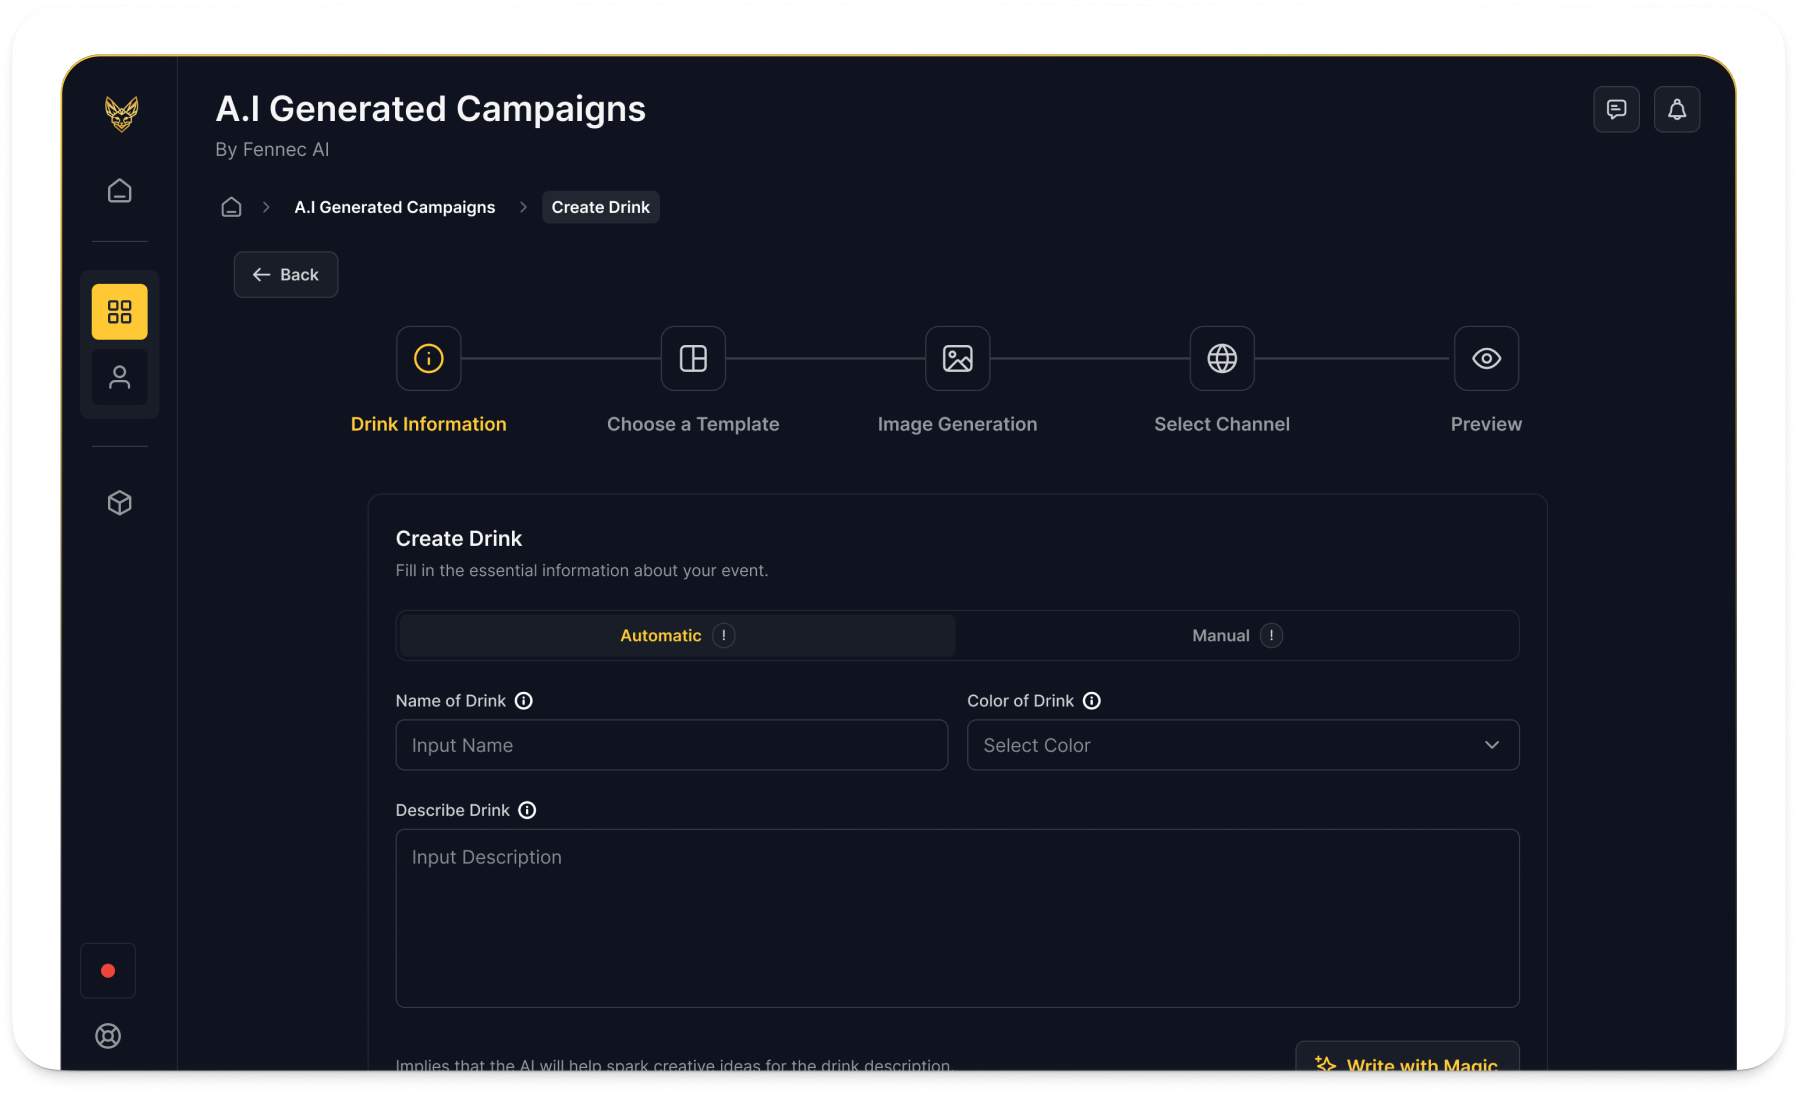Open the lifebuoy support icon

[108, 1036]
